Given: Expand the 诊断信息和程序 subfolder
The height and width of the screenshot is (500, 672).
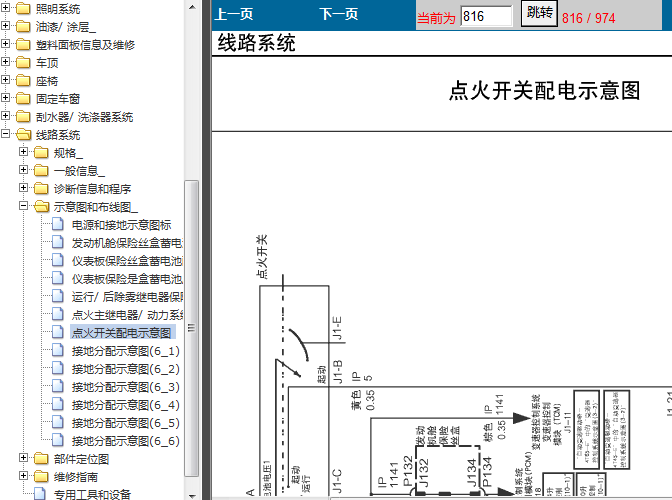Looking at the screenshot, I should [23, 188].
